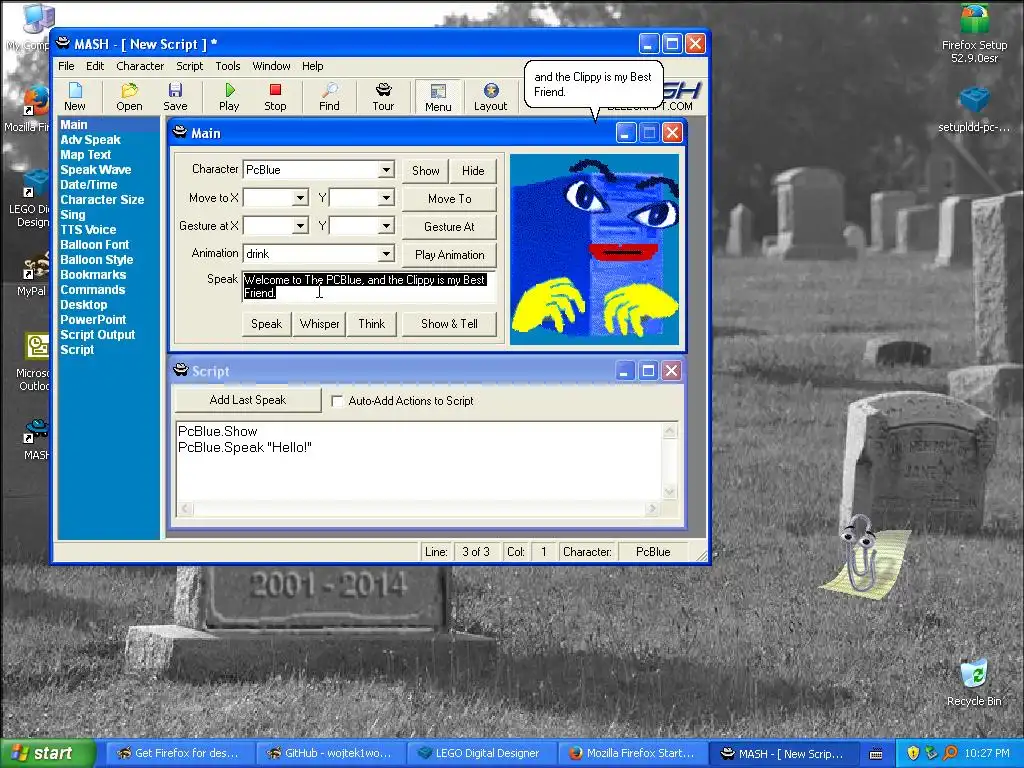Select the MASH desktop shortcut icon
1024x768 pixels.
(36, 440)
